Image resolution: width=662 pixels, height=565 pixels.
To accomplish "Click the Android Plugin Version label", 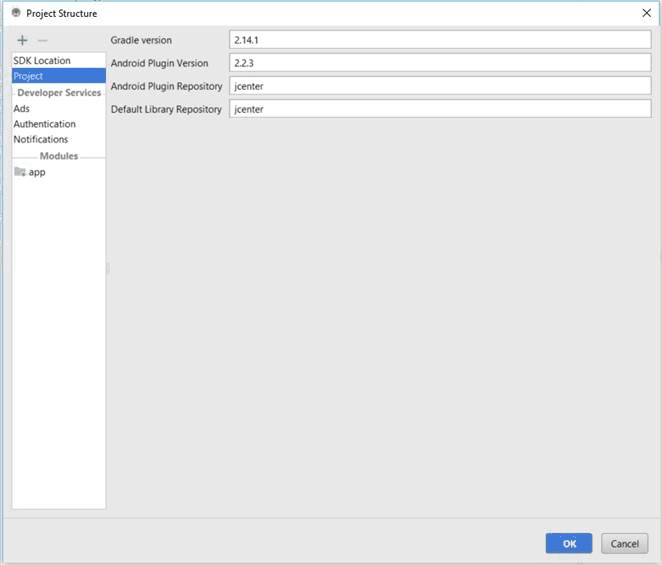I will pos(160,63).
